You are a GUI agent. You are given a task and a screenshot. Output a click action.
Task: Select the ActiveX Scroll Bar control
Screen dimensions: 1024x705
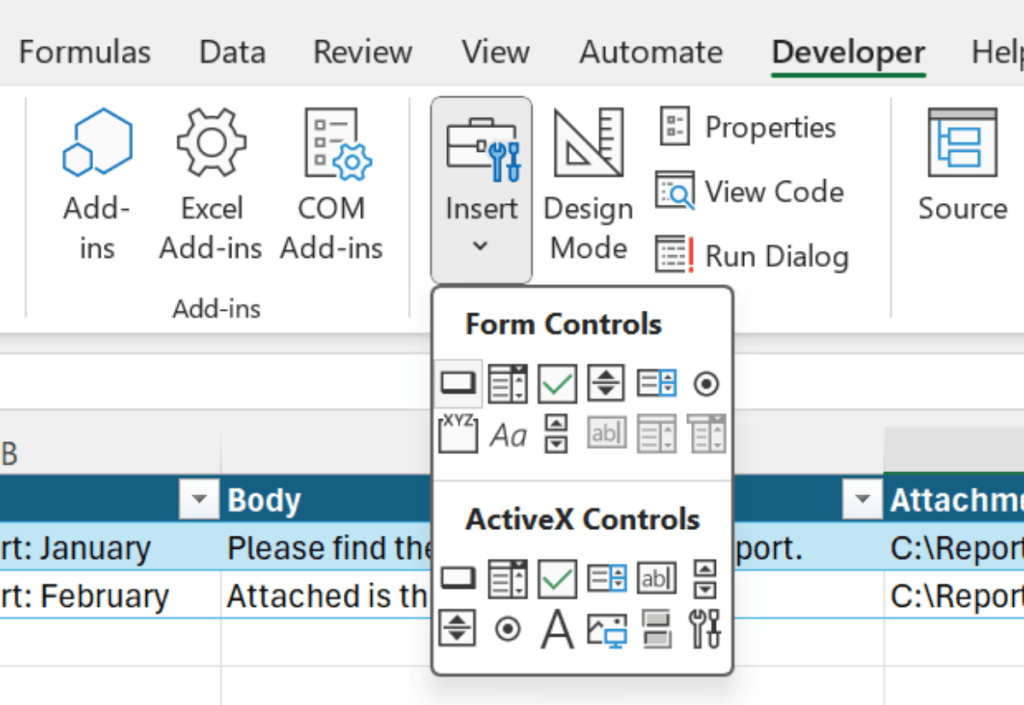coord(705,578)
